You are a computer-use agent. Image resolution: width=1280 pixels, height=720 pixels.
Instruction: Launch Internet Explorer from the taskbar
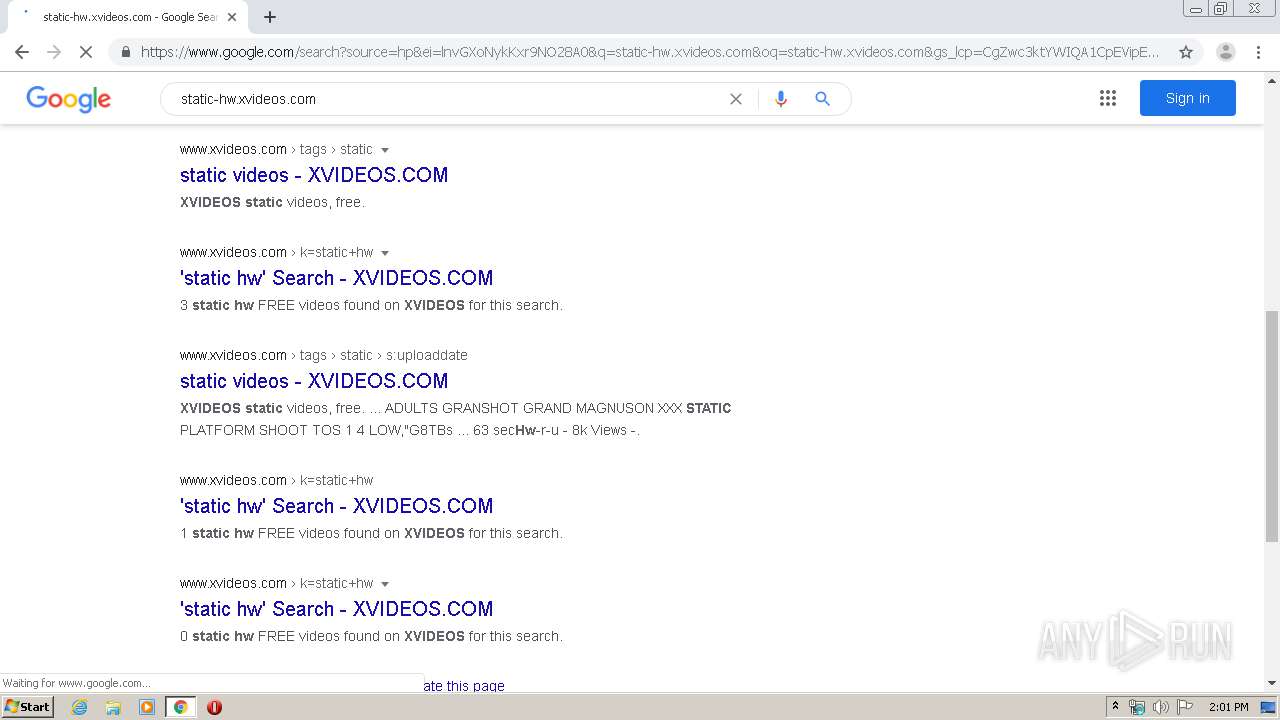click(x=80, y=707)
